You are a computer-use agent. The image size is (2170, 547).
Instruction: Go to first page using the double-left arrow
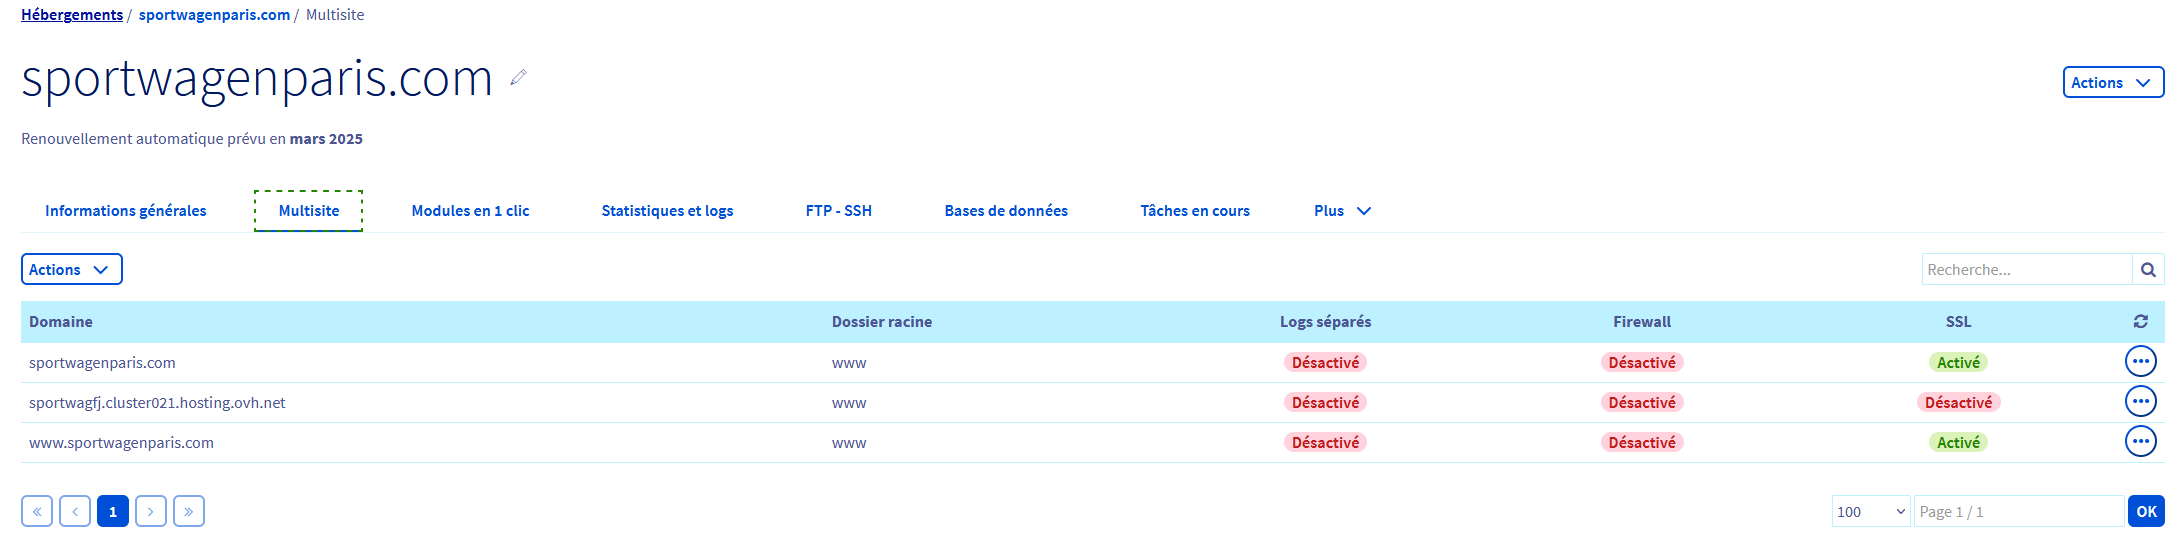coord(37,512)
